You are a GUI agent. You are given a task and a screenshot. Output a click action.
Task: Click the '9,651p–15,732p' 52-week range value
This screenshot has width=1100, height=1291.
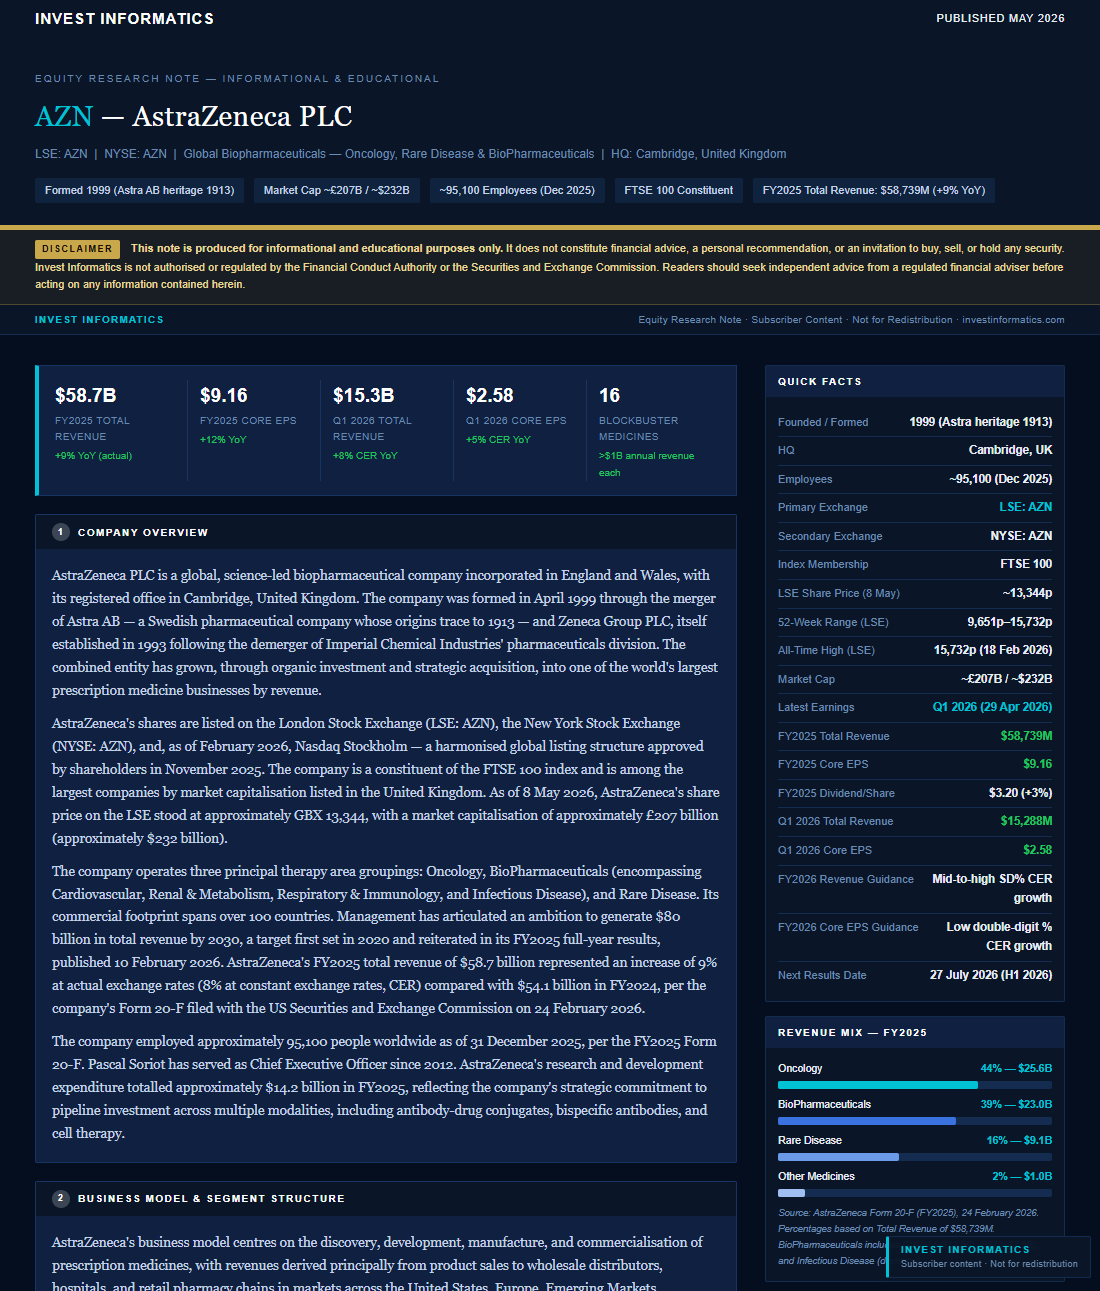1010,622
